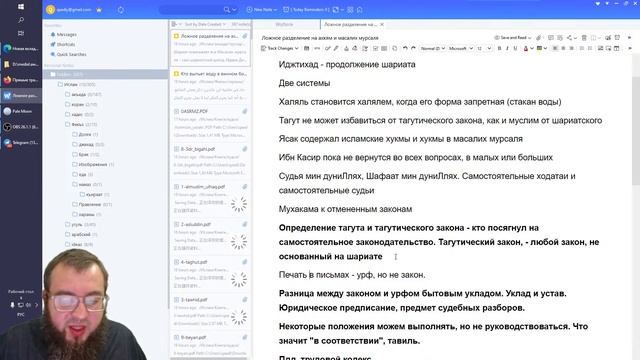Click the green highlight color button
This screenshot has width=640, height=360.
coord(539,49)
